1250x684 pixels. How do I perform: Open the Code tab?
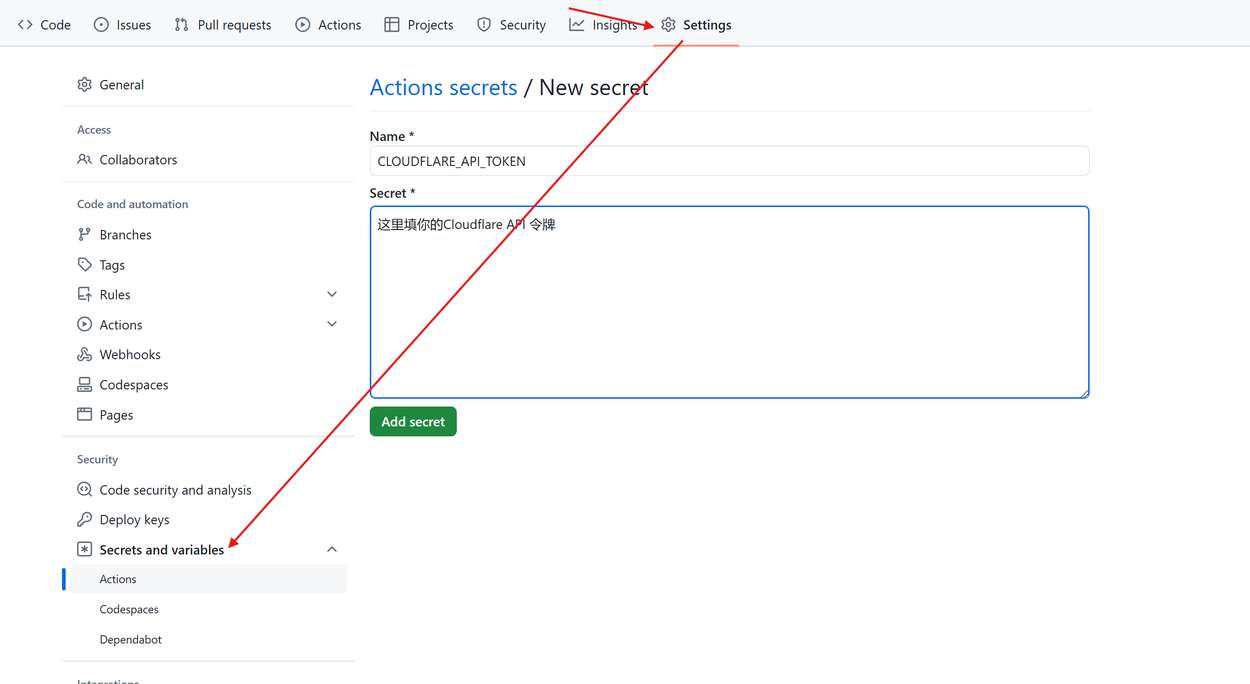44,24
